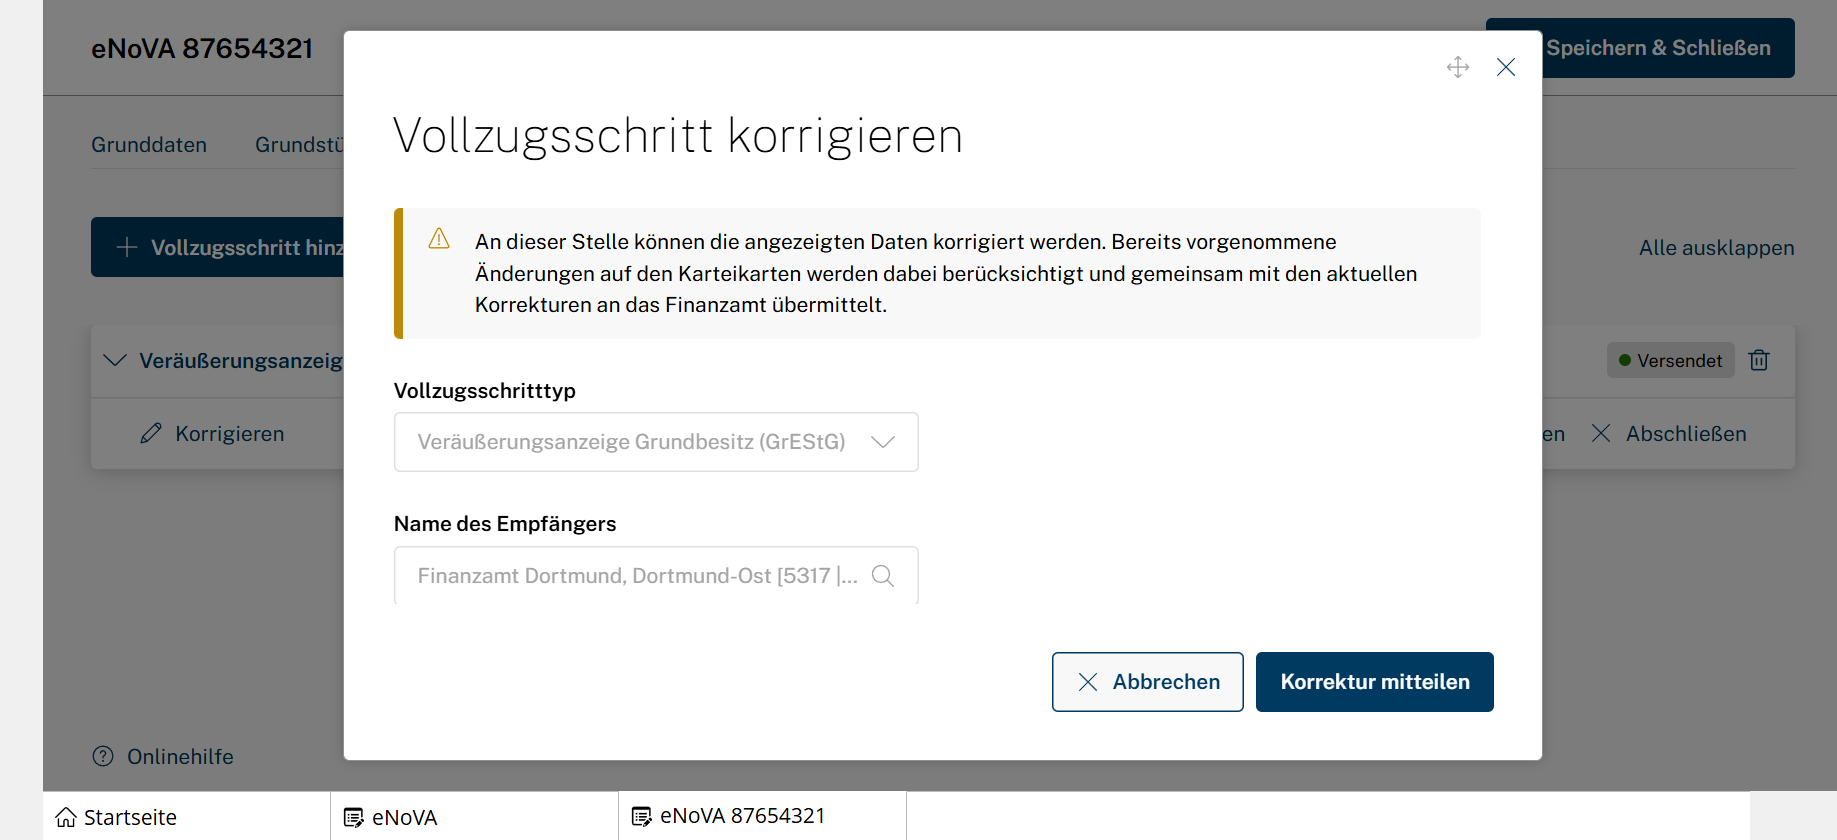Open the Vollzugsschritttyp dropdown
1837x840 pixels.
(x=655, y=442)
